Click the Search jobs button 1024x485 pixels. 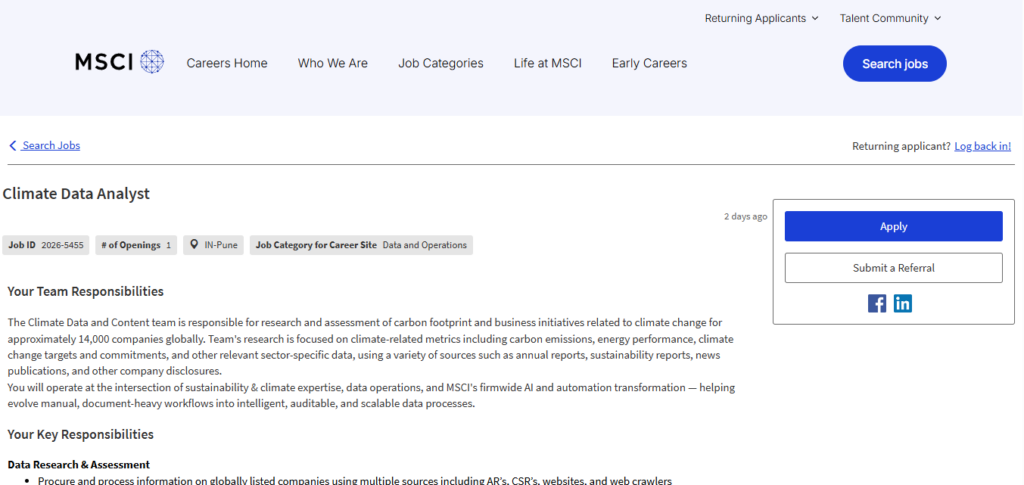(x=895, y=63)
